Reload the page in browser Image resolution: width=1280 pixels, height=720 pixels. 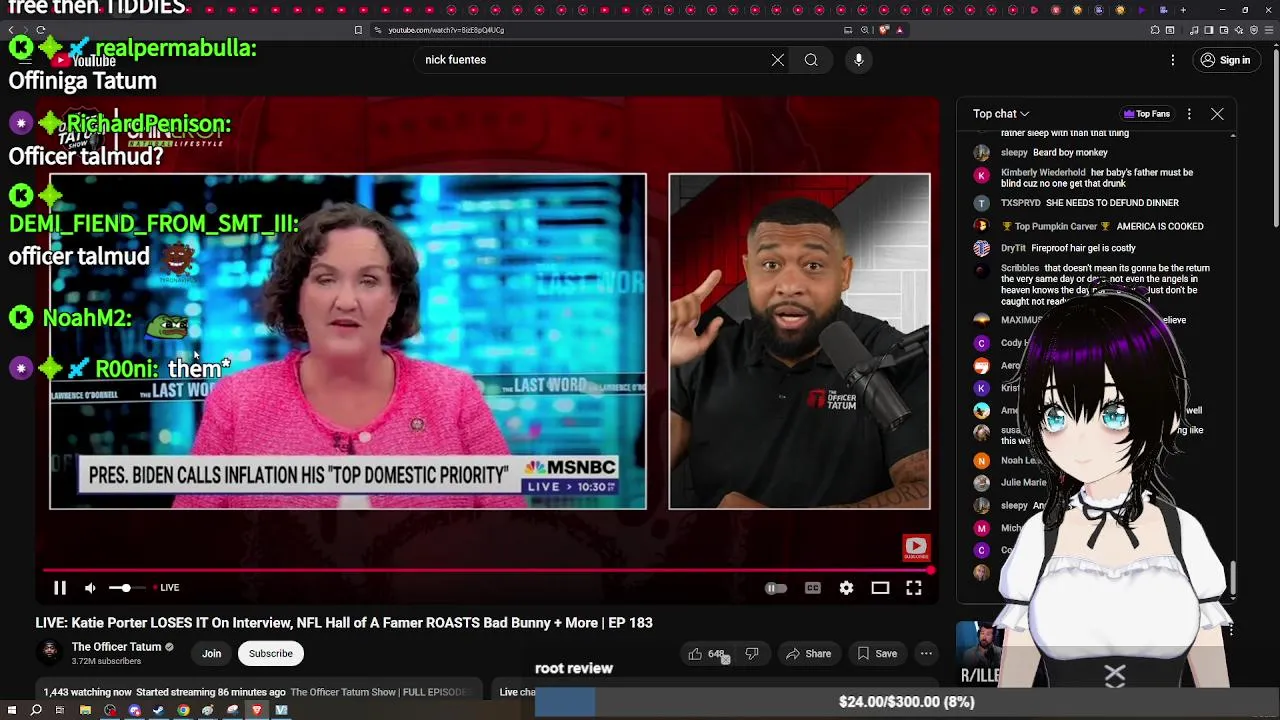[x=40, y=30]
